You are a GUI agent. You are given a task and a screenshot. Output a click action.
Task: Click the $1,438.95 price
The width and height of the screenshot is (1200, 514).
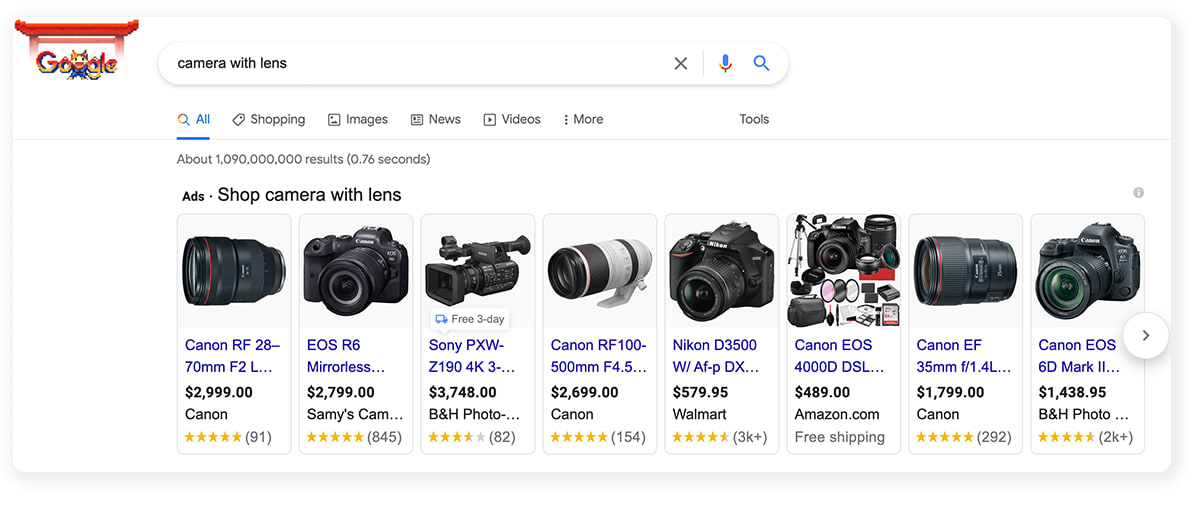coord(1073,392)
